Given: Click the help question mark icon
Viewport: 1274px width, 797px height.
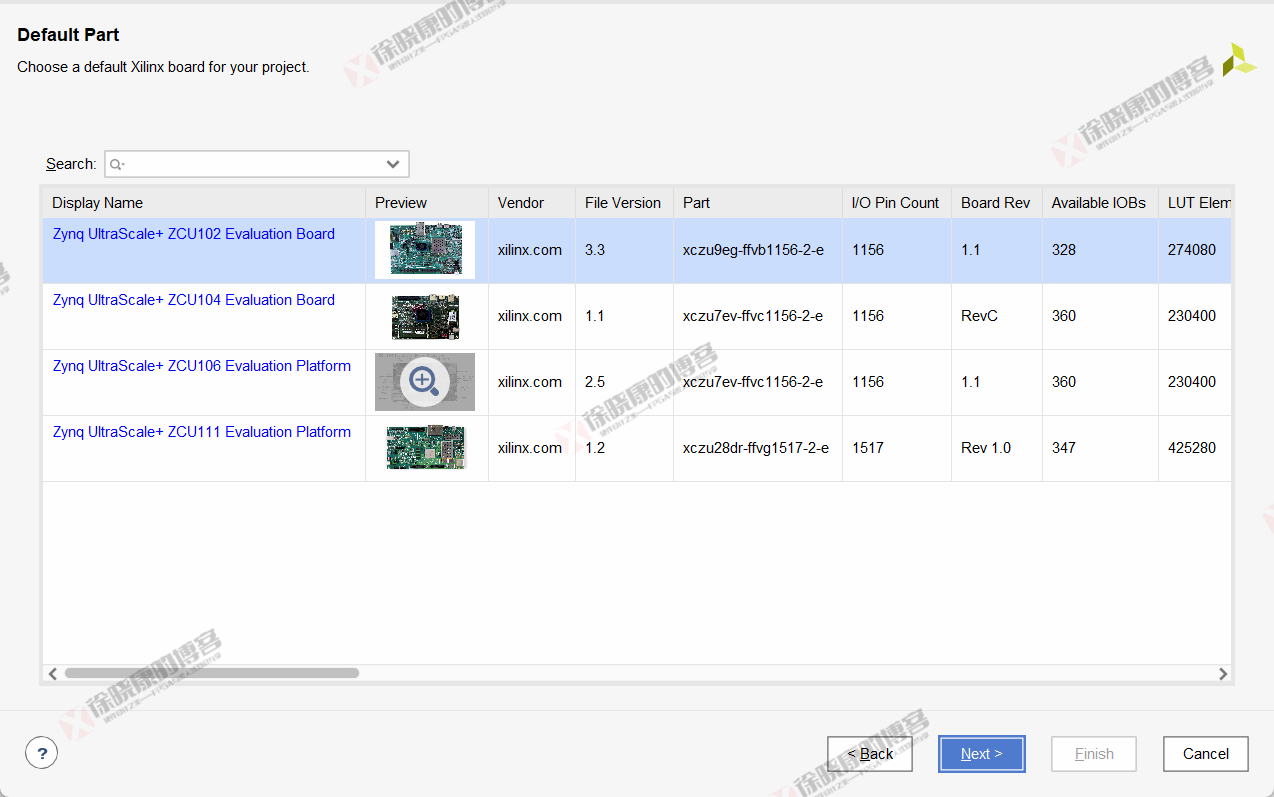Looking at the screenshot, I should (41, 754).
